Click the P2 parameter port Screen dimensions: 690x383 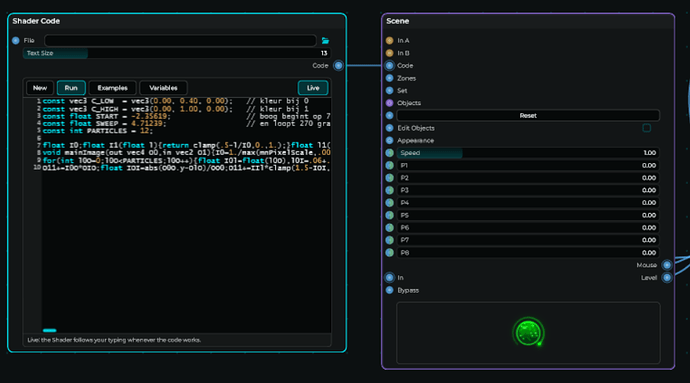pos(389,178)
